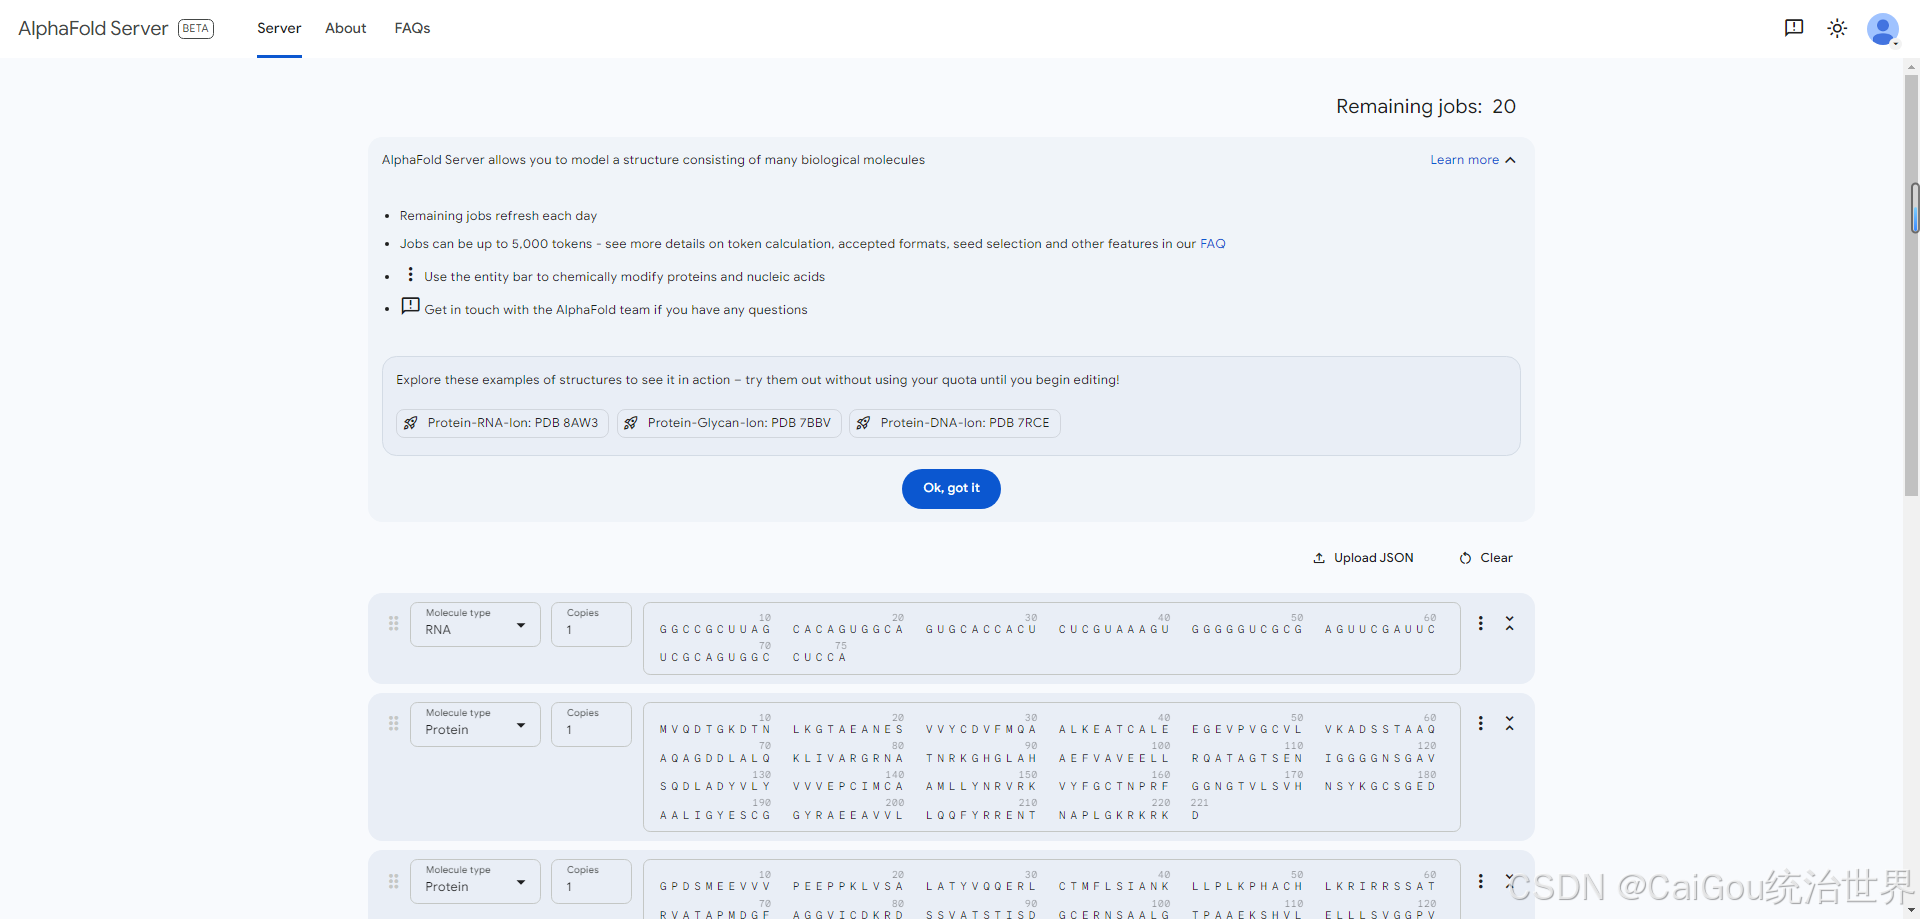Collapse the MVQDTGKDTN protein row with the chevron toggle
The width and height of the screenshot is (1920, 919).
(1510, 723)
